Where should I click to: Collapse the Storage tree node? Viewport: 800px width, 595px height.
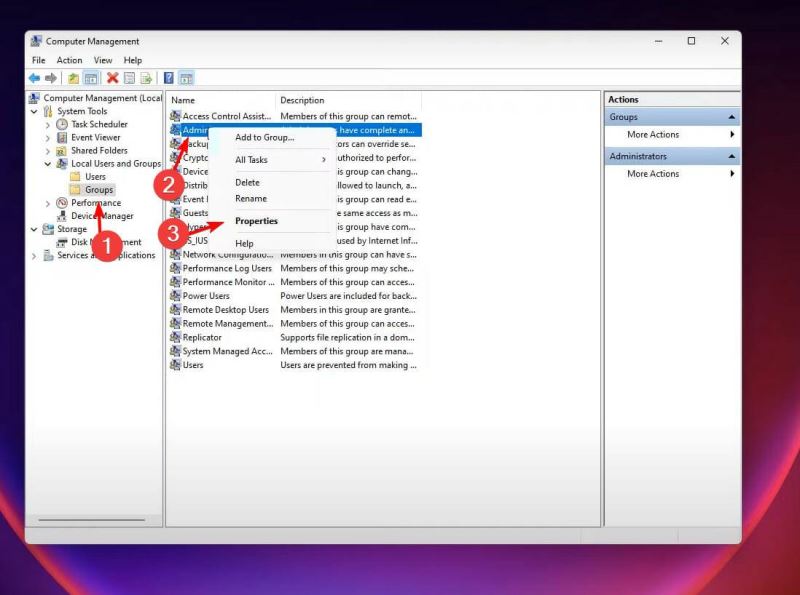[x=35, y=228]
